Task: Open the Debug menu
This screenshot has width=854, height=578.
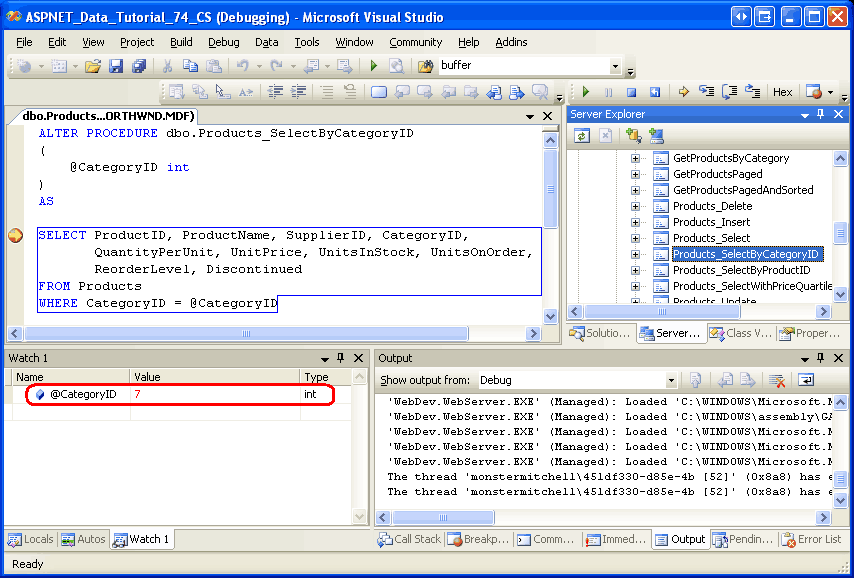Action: point(223,42)
